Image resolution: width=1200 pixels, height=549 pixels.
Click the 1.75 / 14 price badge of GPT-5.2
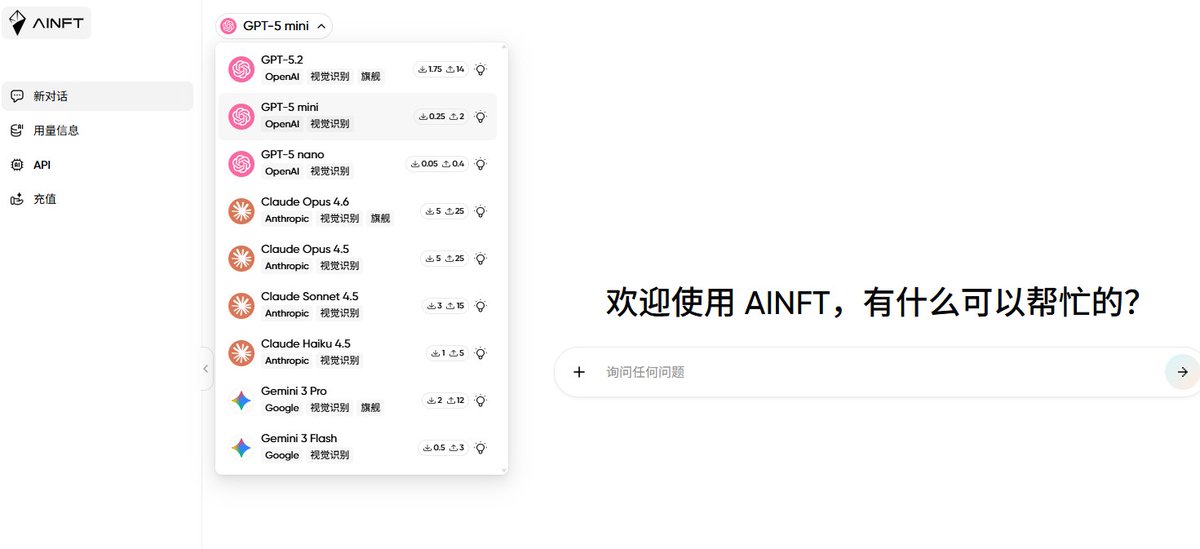[x=441, y=69]
